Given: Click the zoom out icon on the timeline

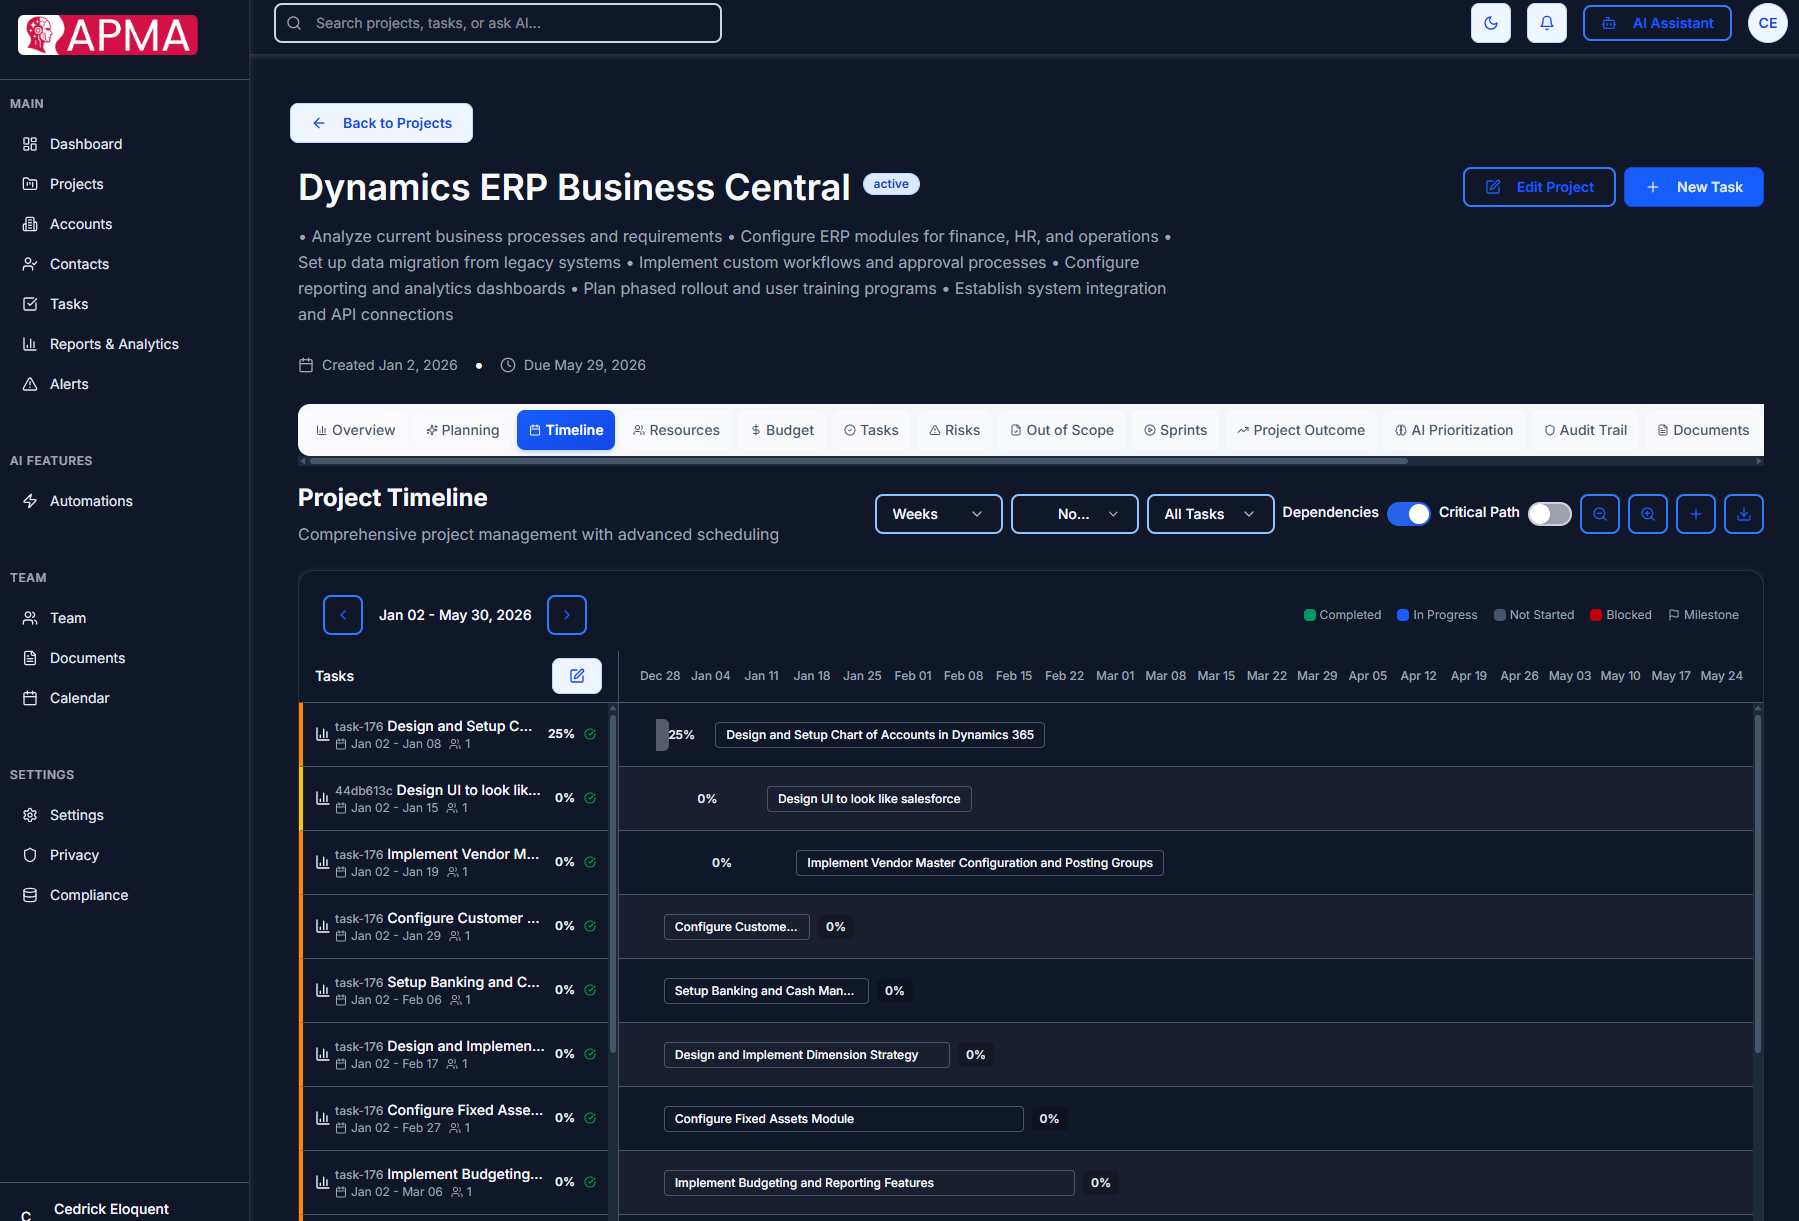Looking at the screenshot, I should 1600,514.
